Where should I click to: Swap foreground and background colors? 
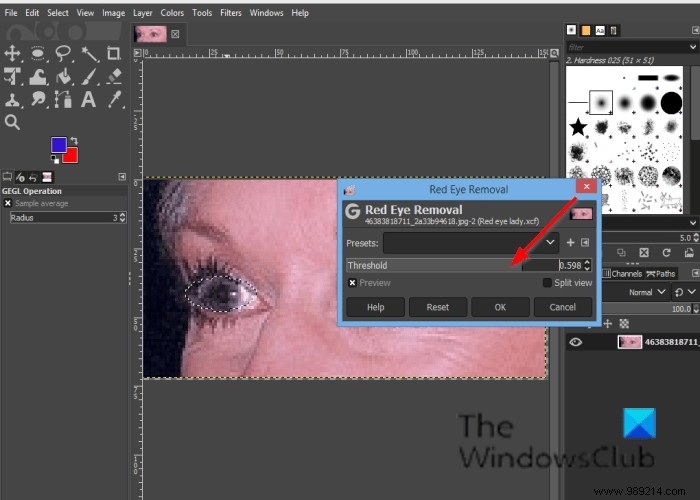(74, 141)
